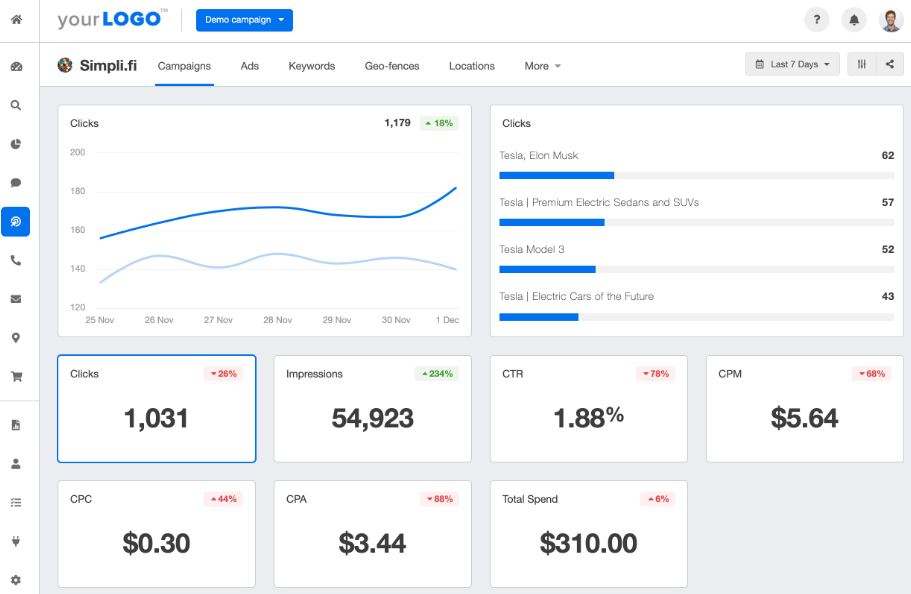Open the home icon in the sidebar

[x=16, y=19]
